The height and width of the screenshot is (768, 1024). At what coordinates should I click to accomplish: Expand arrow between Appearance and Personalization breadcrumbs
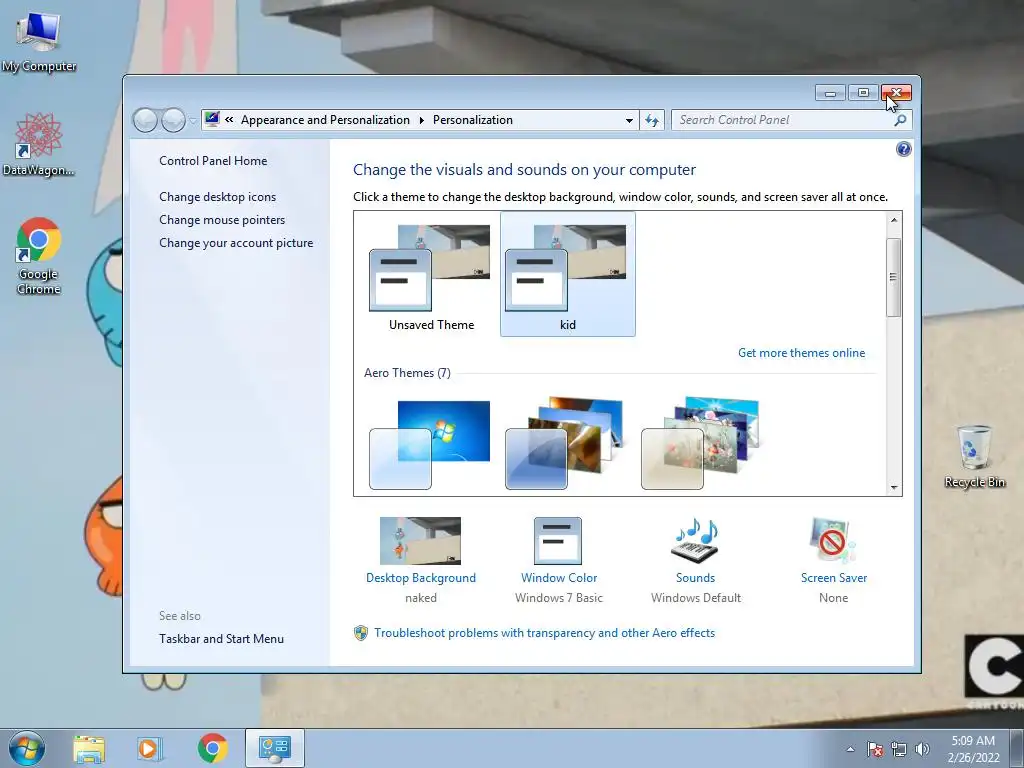pos(421,120)
